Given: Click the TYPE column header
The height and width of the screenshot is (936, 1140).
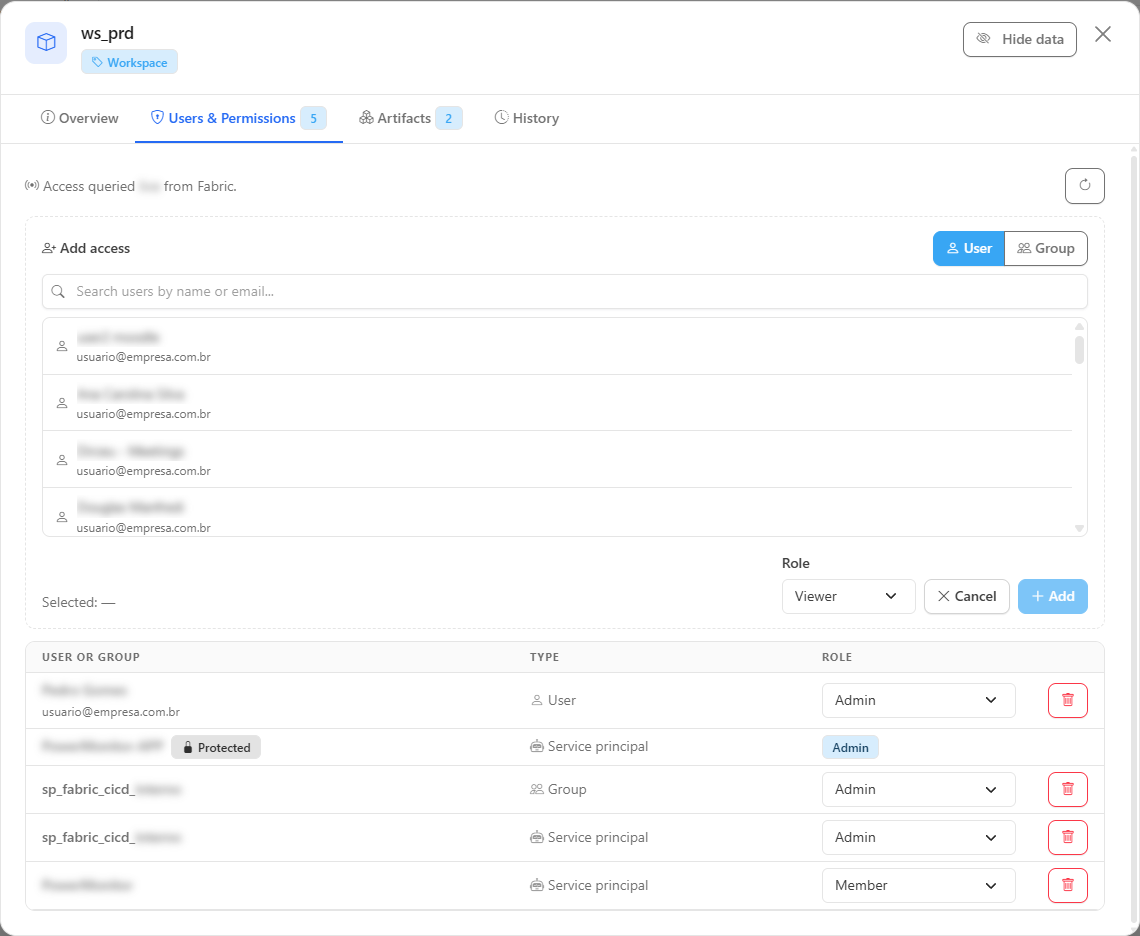Looking at the screenshot, I should coord(545,657).
